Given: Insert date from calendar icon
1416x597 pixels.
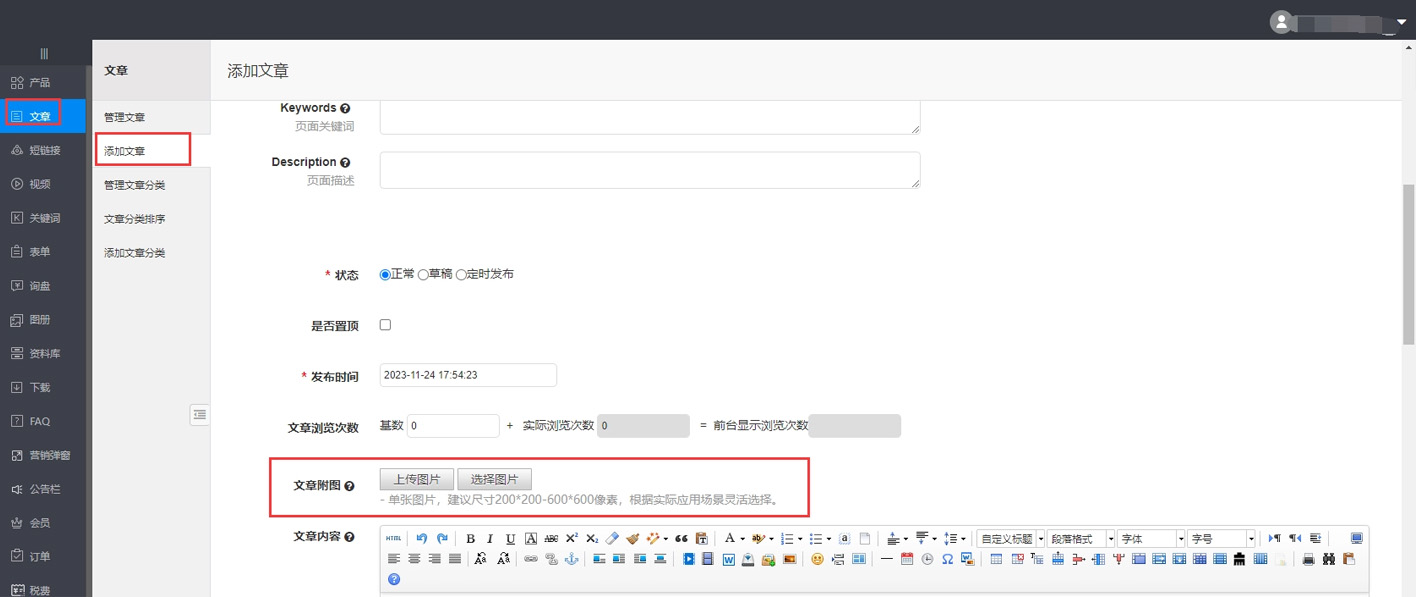Looking at the screenshot, I should click(x=907, y=559).
